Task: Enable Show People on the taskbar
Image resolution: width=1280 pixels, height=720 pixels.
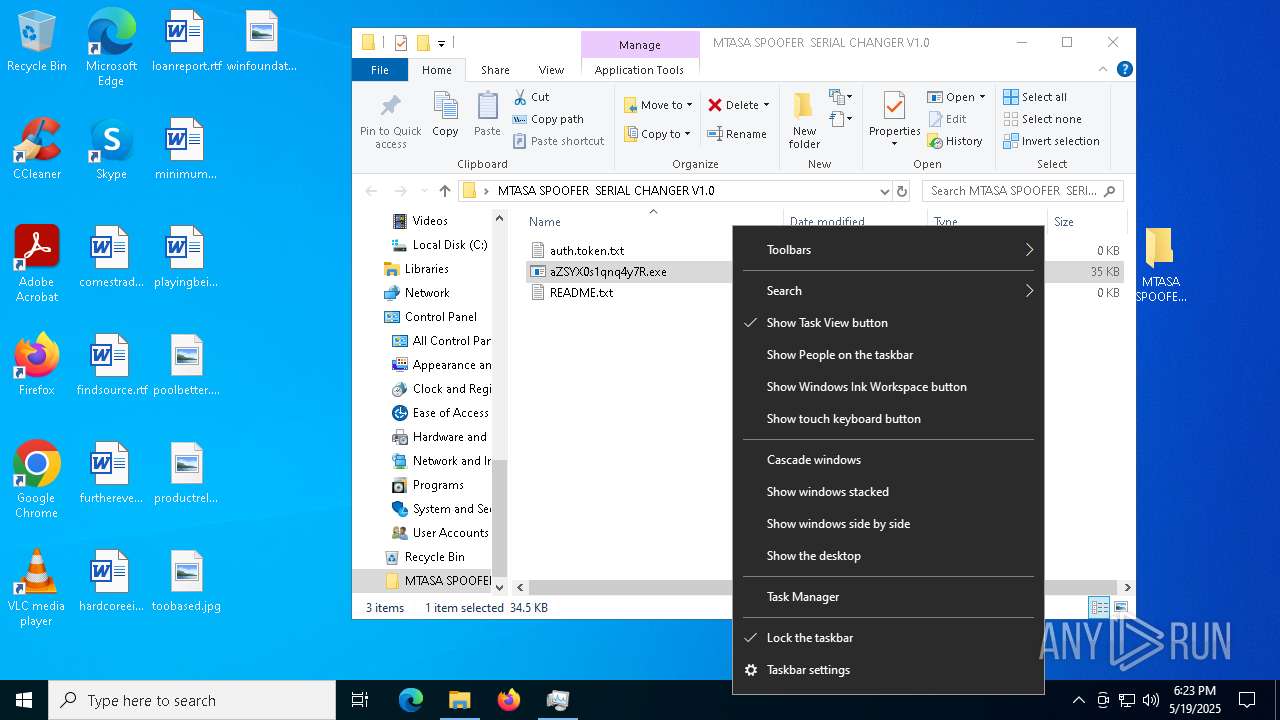Action: (x=888, y=355)
